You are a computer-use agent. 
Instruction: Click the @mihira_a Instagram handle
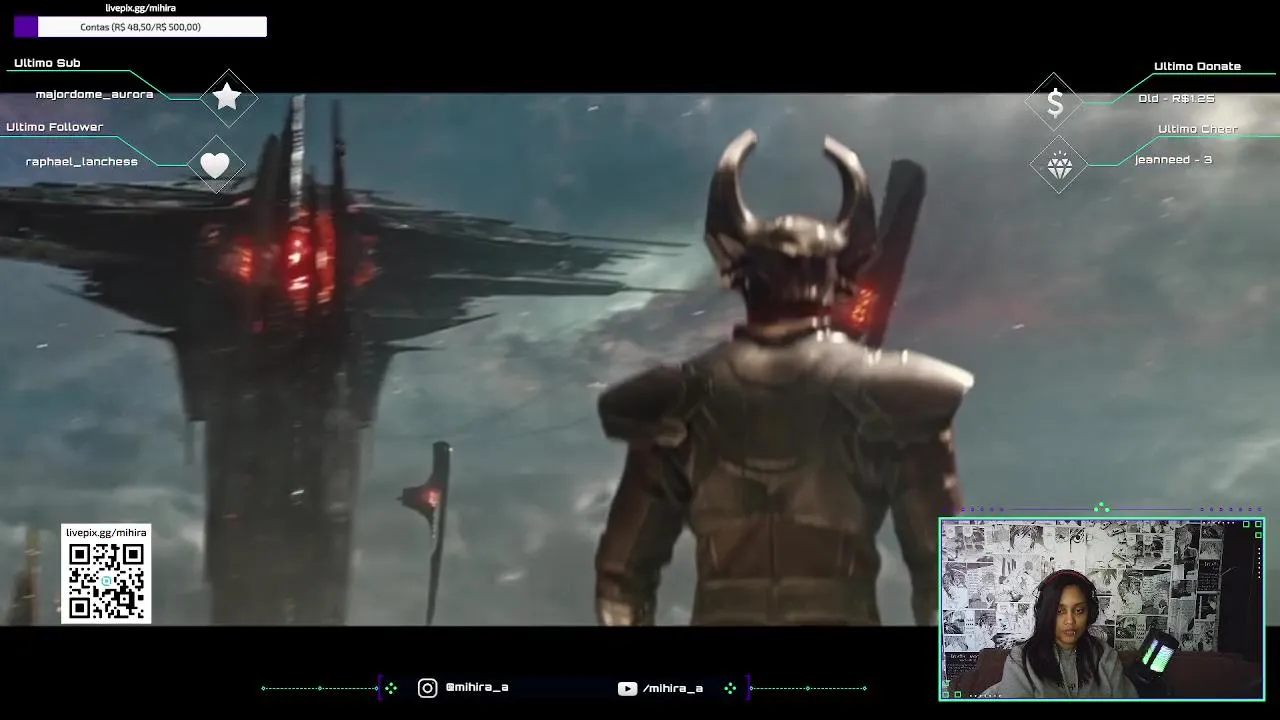click(477, 688)
